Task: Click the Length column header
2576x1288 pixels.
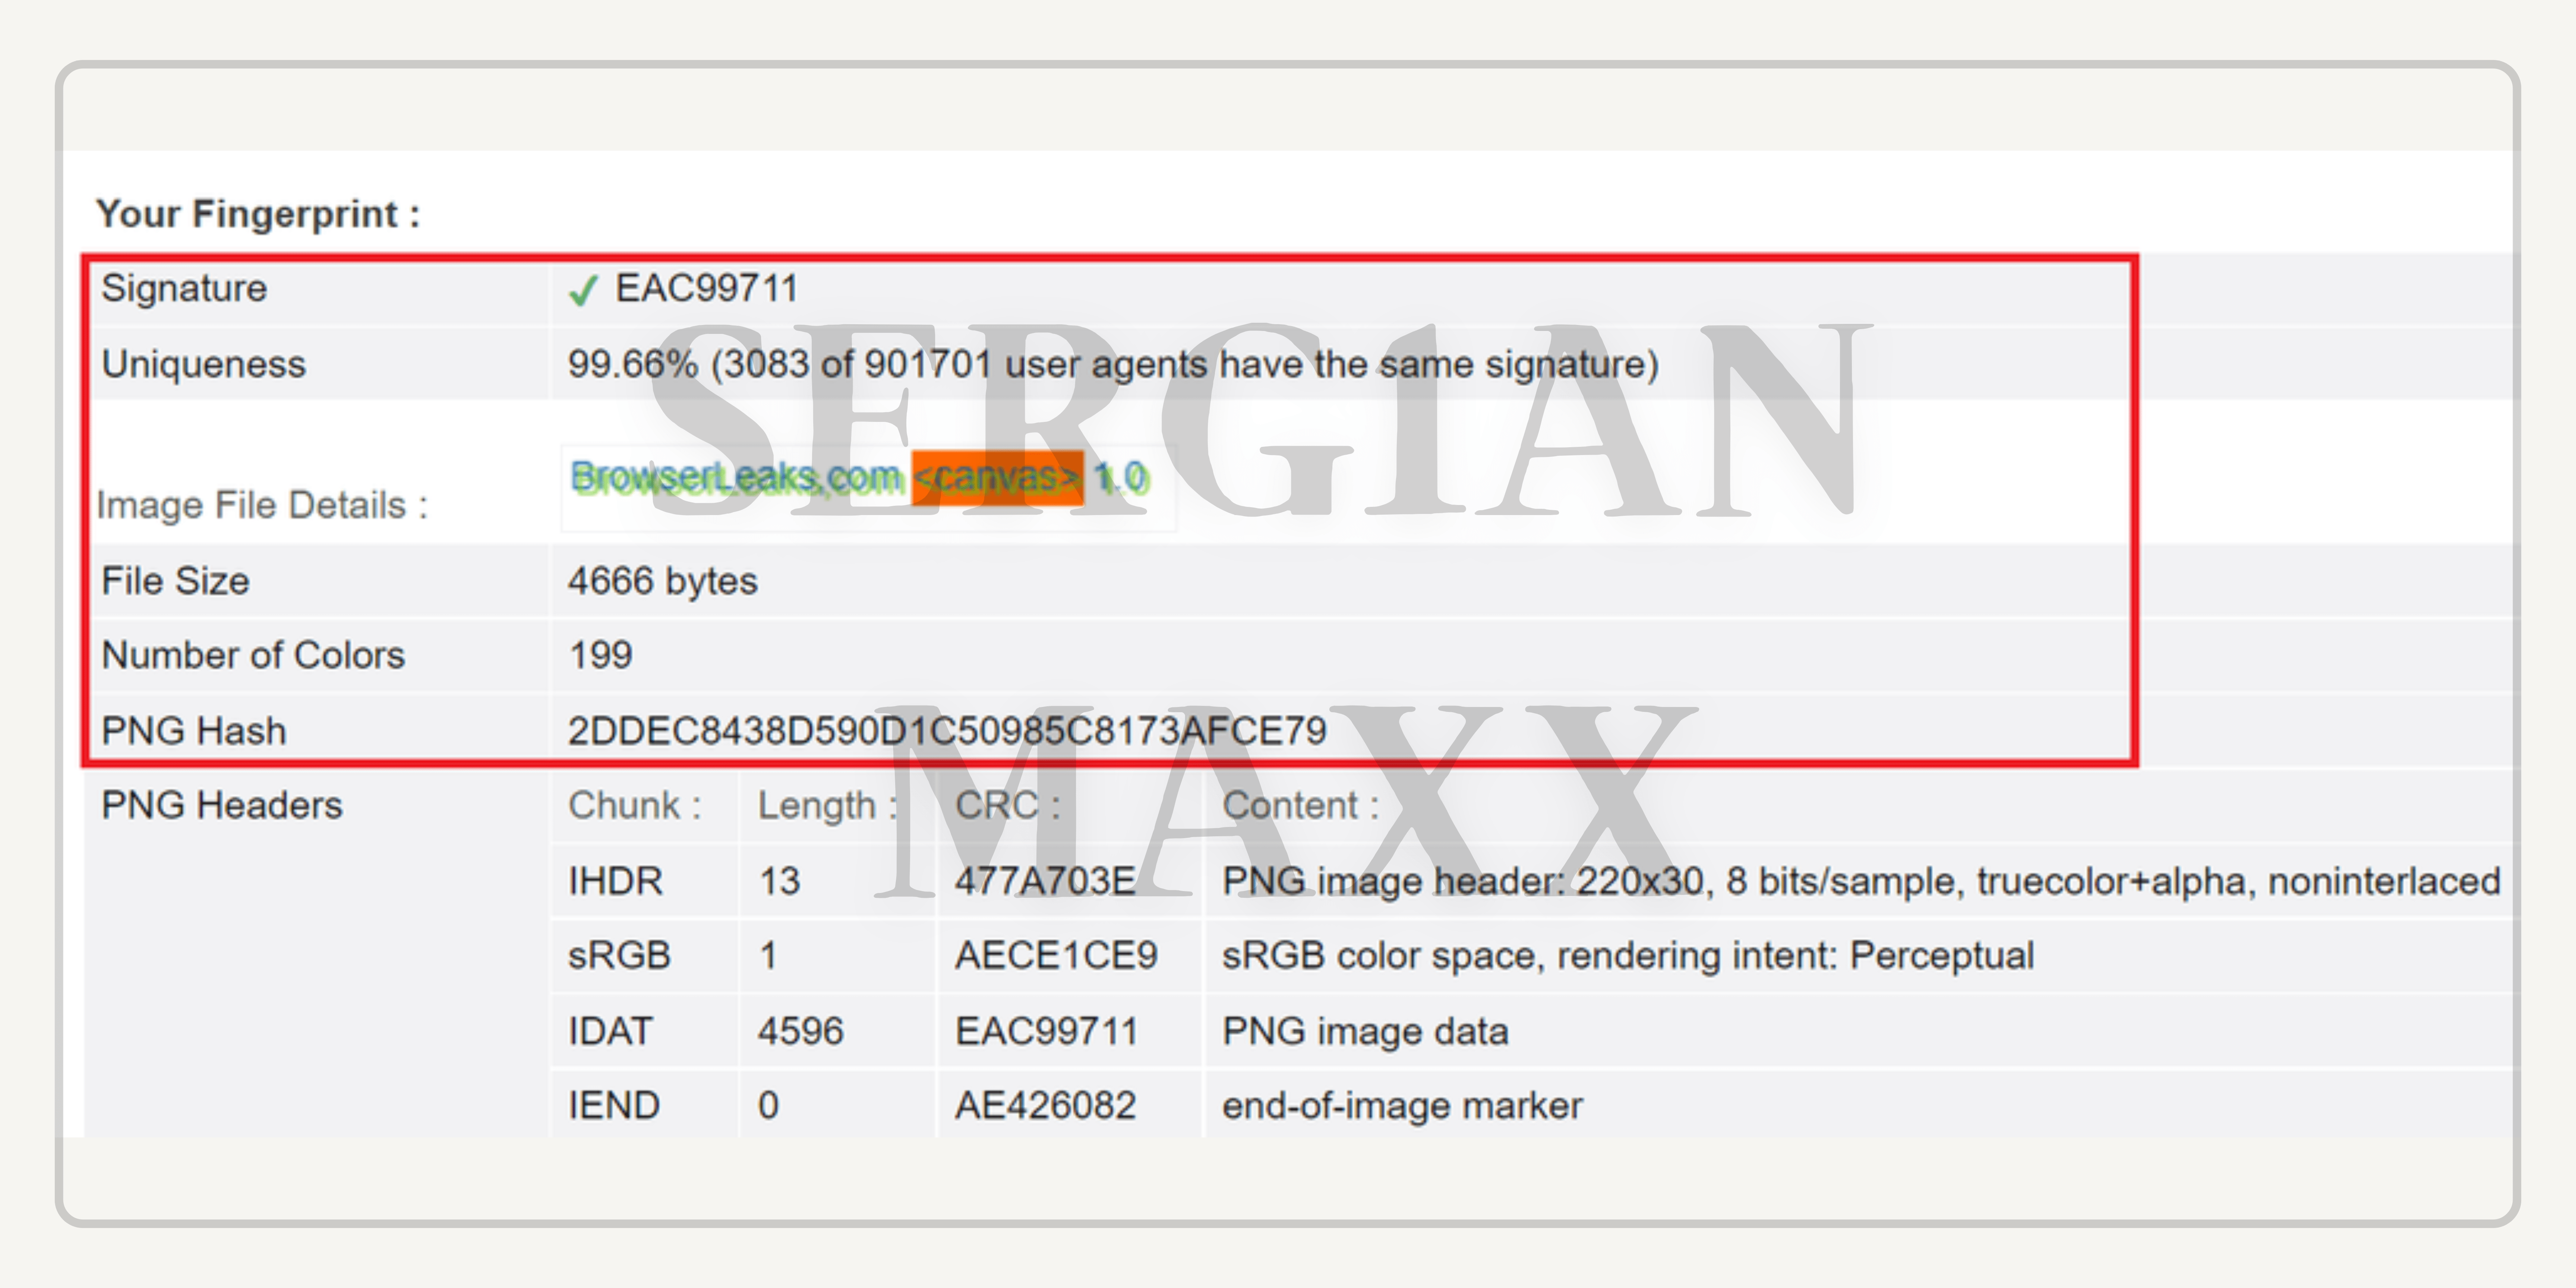Action: (825, 805)
